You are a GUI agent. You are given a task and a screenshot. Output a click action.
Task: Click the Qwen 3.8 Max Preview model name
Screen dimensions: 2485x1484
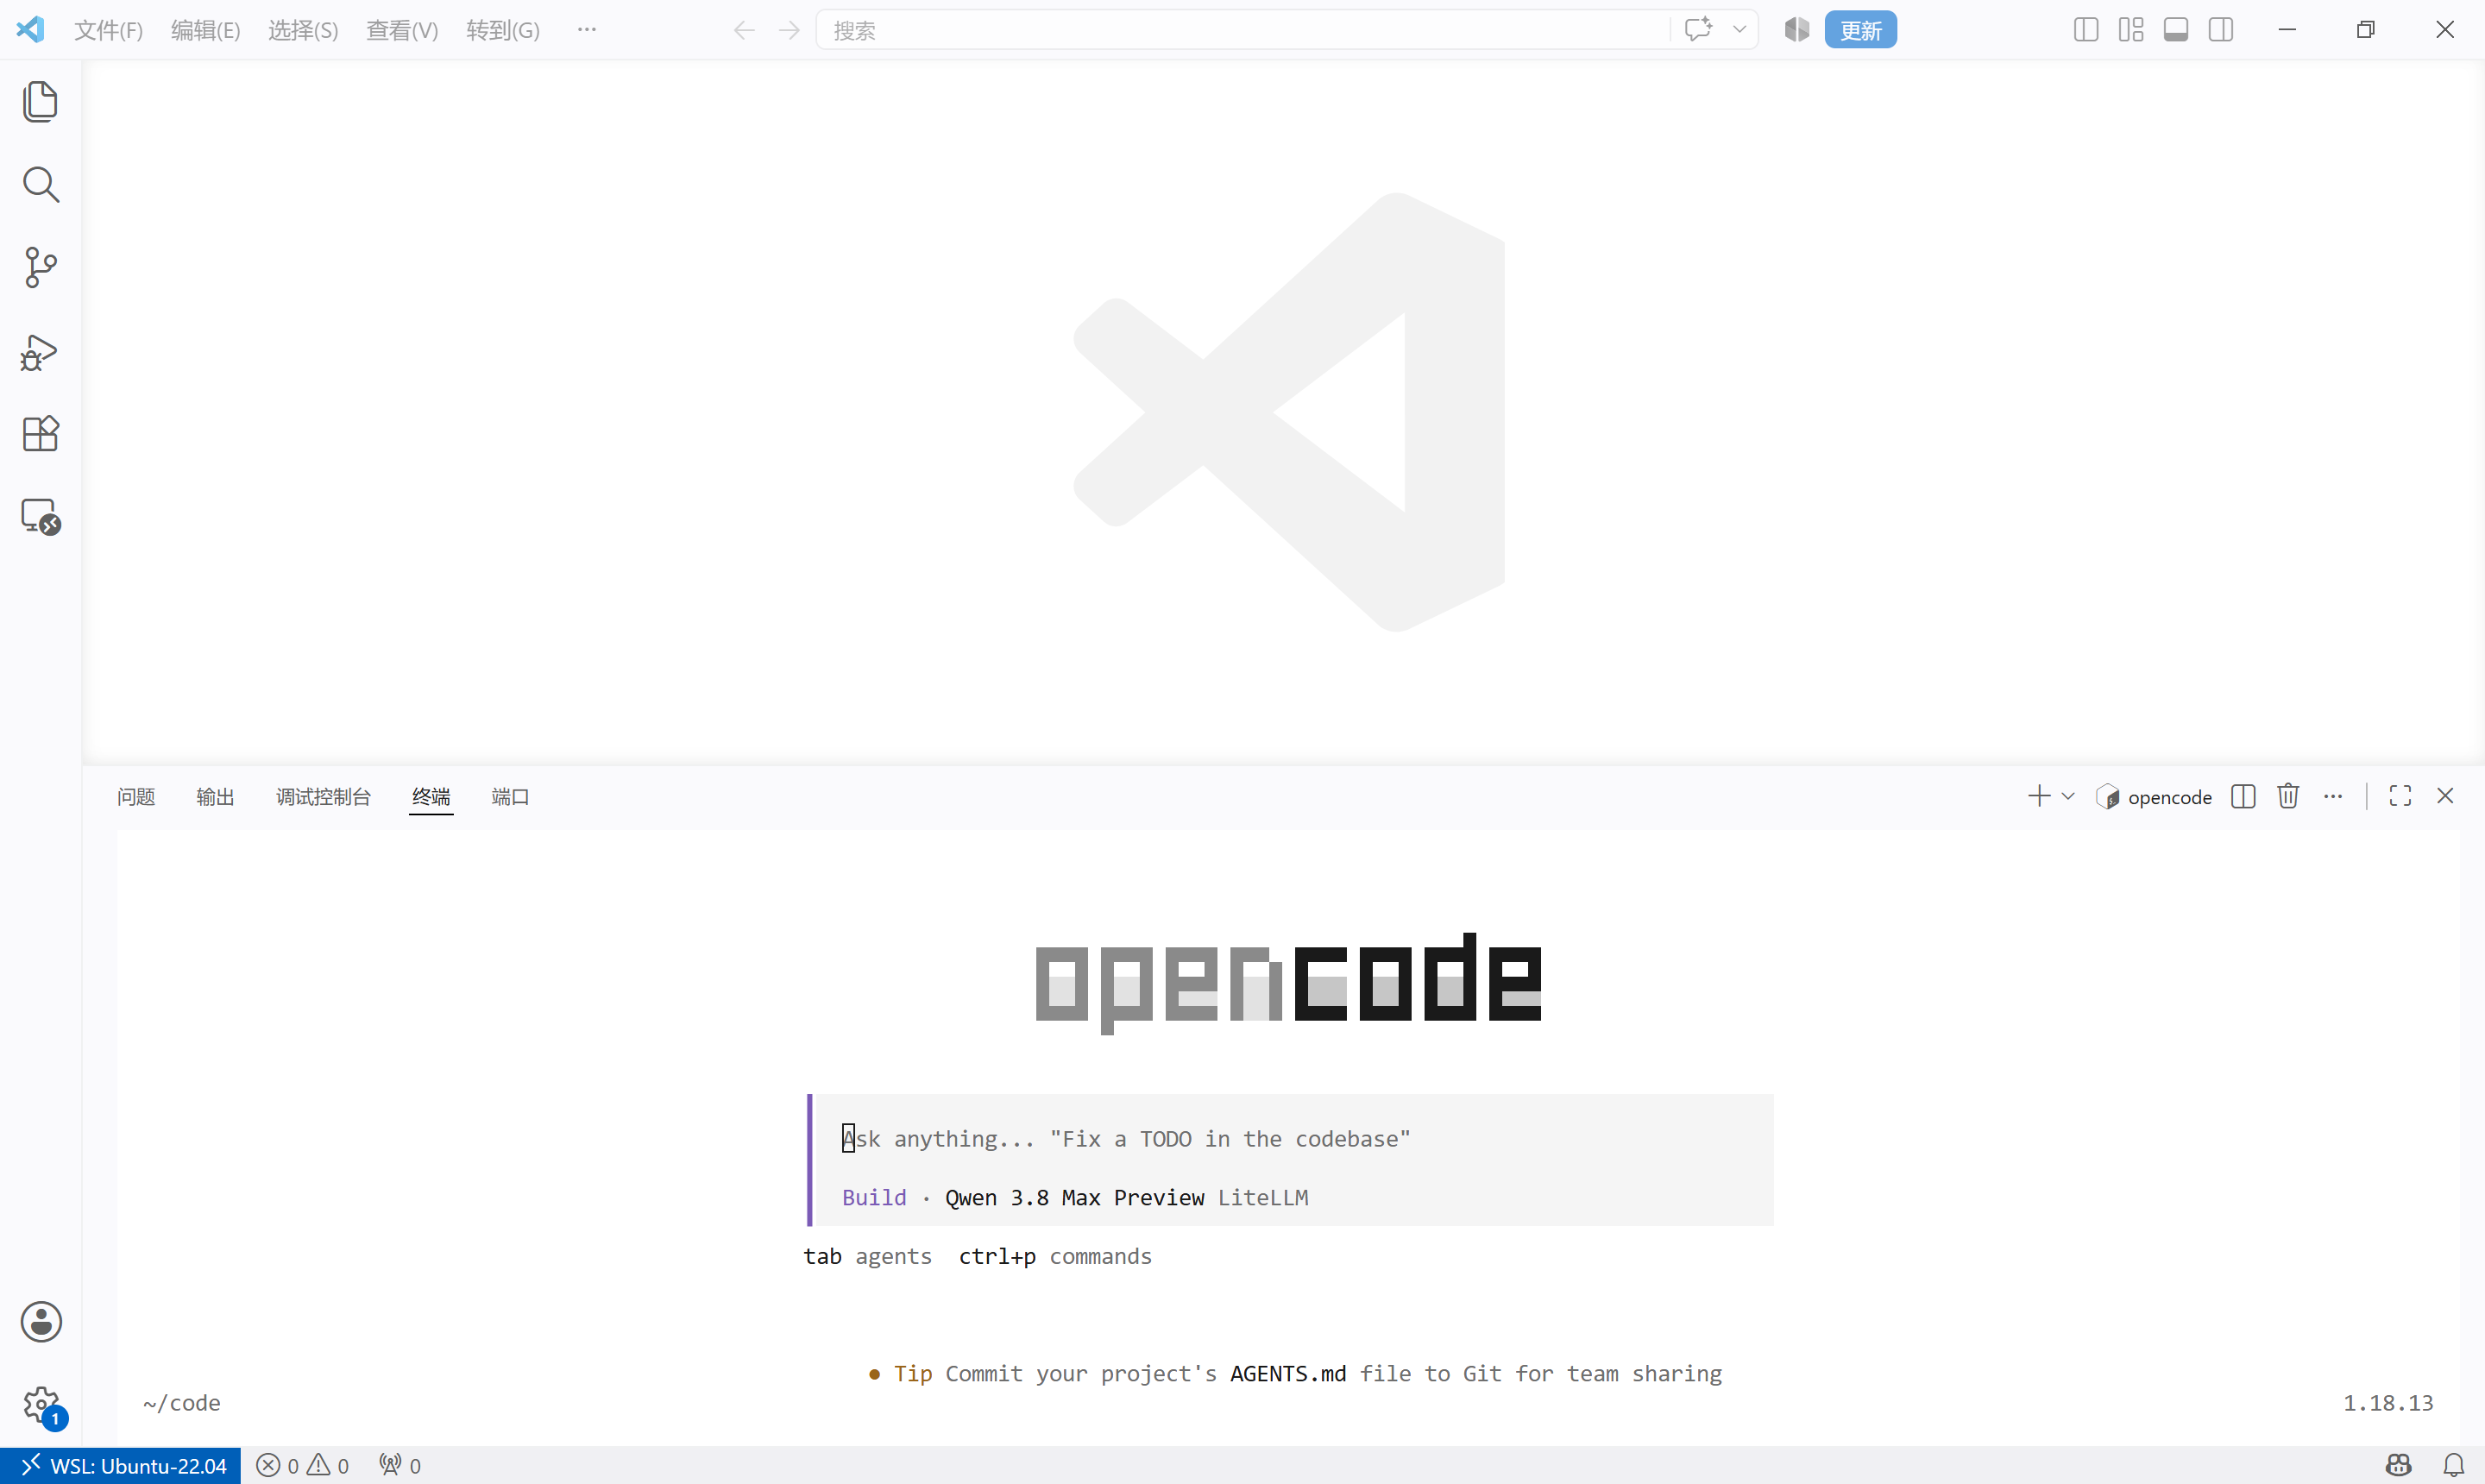tap(1075, 1198)
